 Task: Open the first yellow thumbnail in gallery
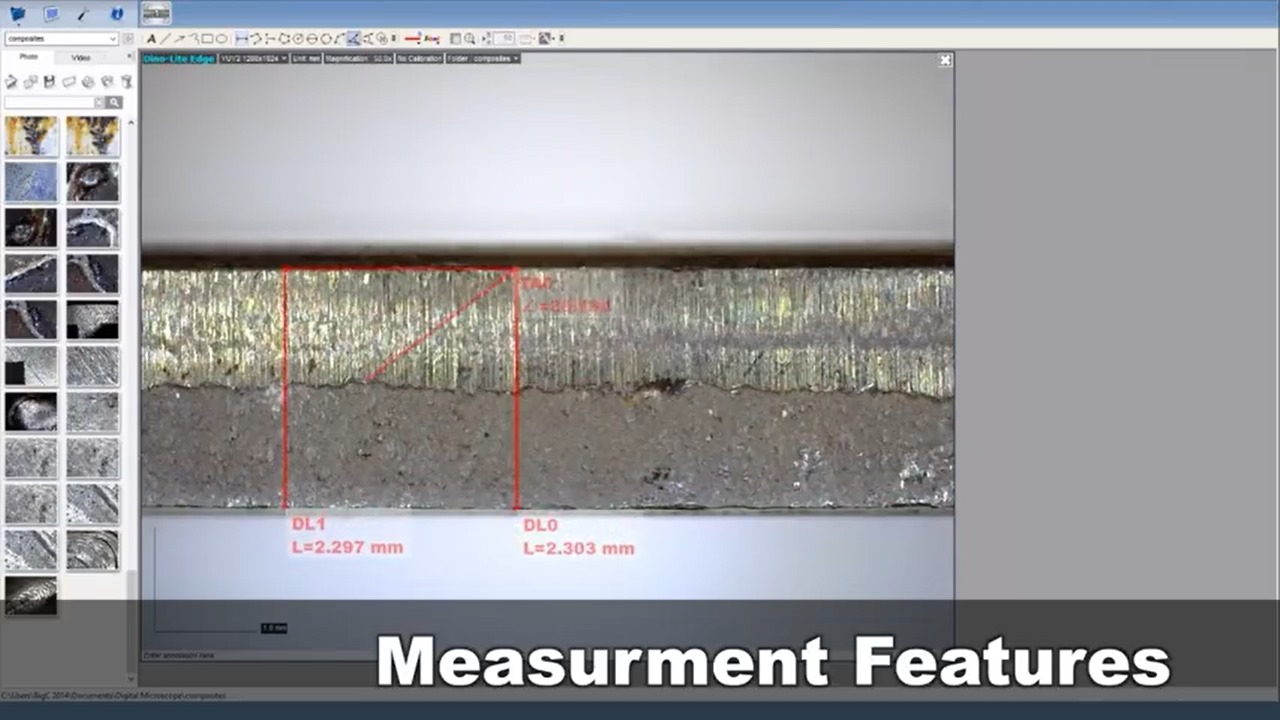pyautogui.click(x=31, y=136)
